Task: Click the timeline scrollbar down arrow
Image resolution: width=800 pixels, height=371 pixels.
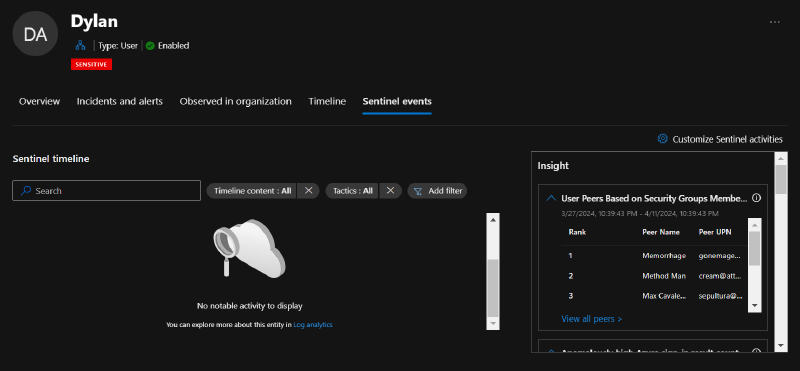Action: (x=493, y=324)
